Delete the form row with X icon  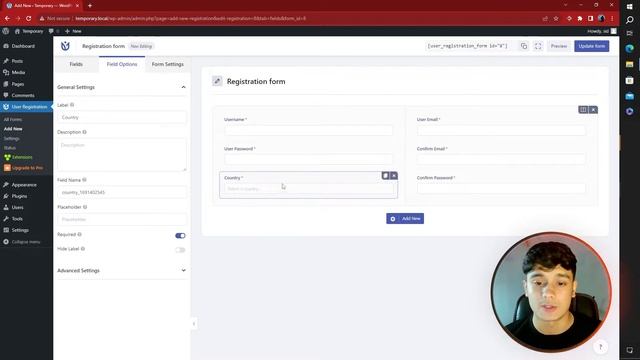coord(593,109)
